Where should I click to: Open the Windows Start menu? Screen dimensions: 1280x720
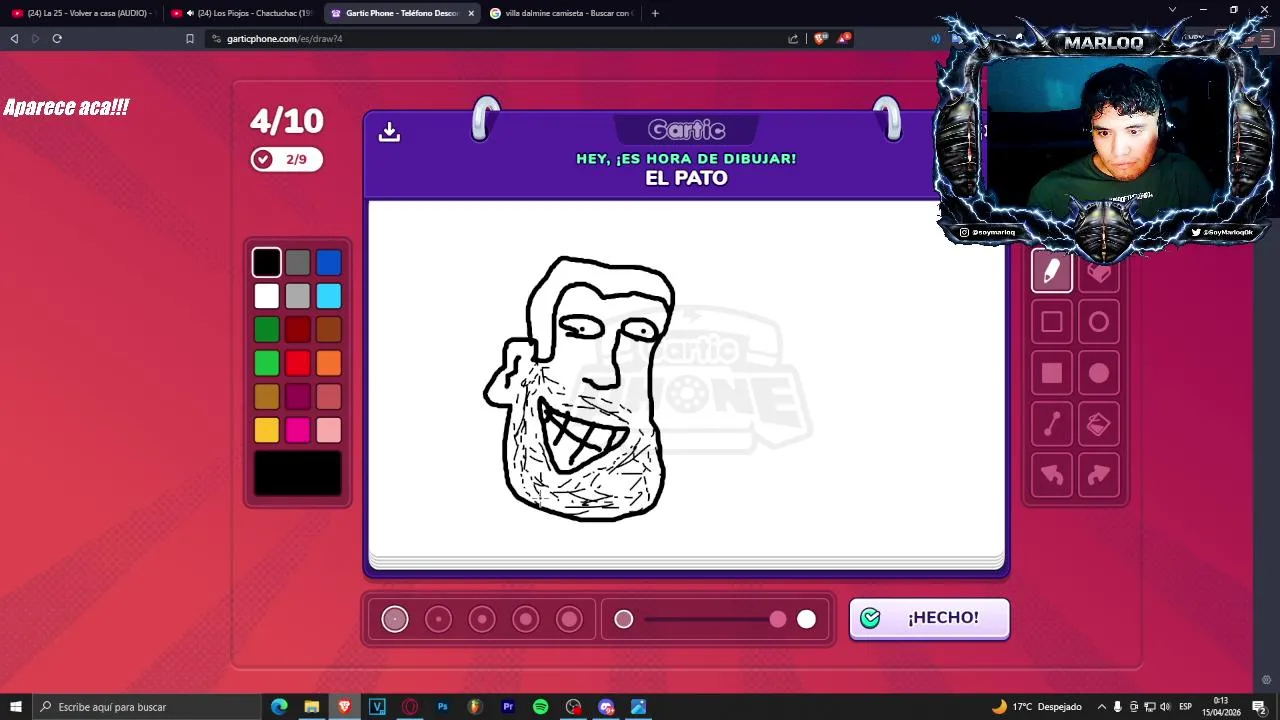pos(15,707)
